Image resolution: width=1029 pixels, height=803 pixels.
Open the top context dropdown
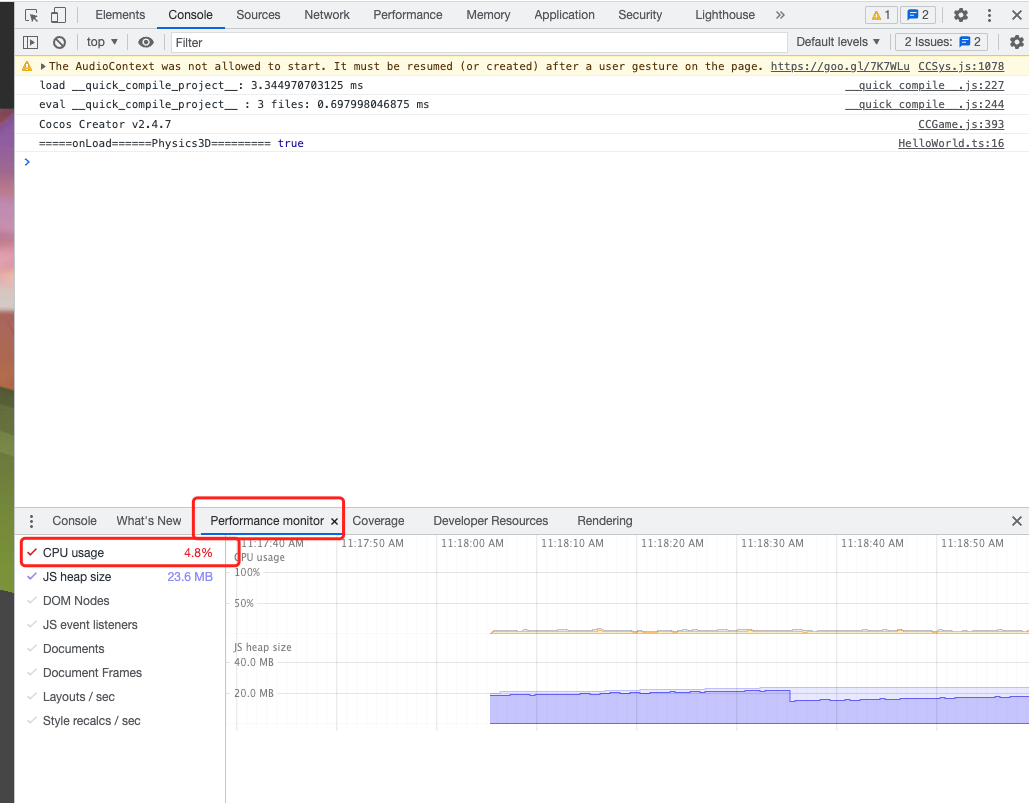point(102,42)
